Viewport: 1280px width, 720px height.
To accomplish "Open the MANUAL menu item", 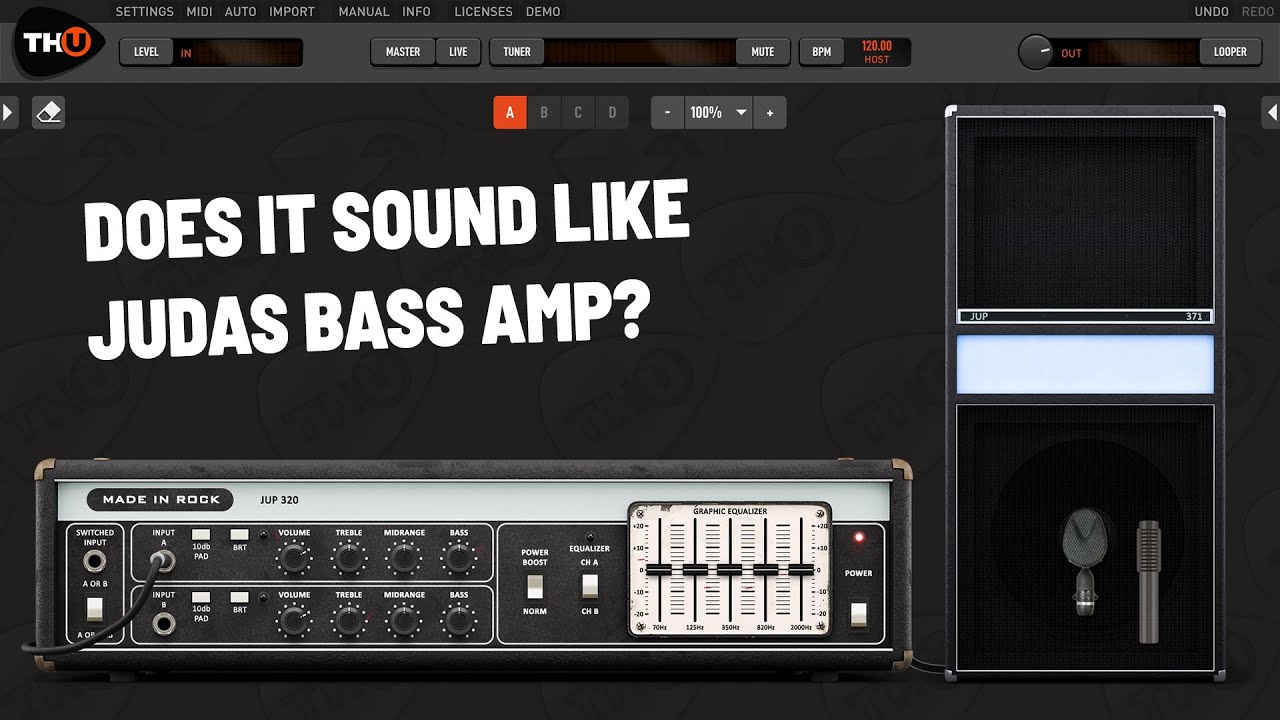I will (x=364, y=12).
